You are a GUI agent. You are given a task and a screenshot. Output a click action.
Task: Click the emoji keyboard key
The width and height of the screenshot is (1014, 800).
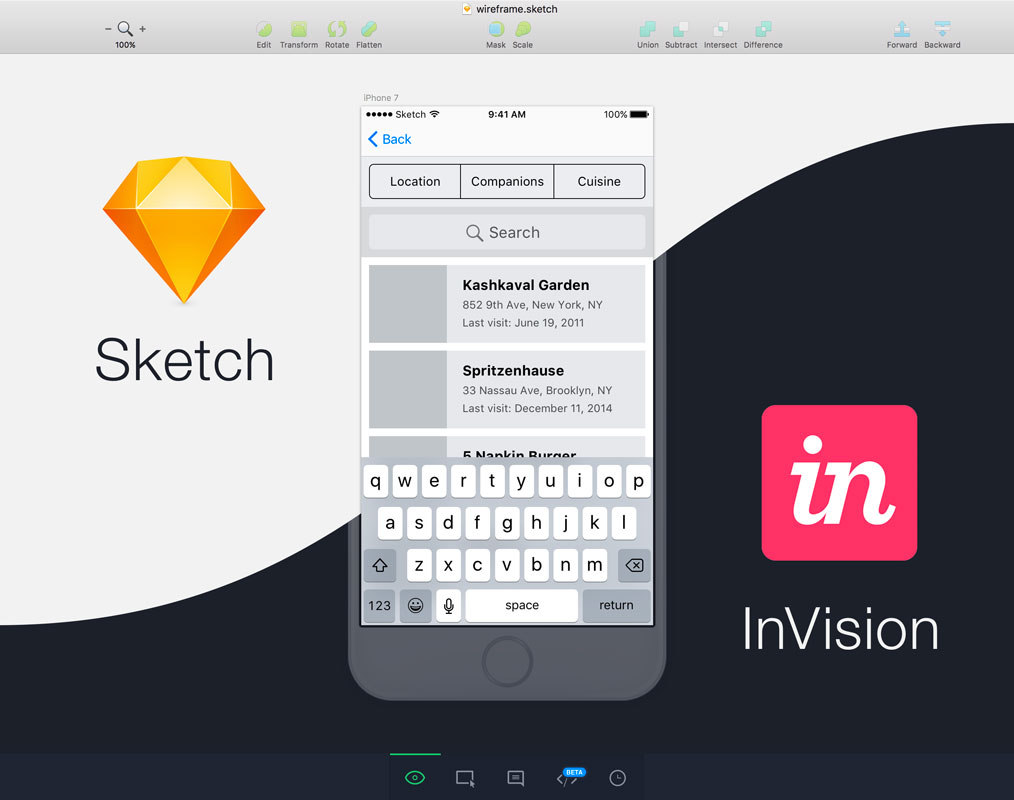tap(416, 605)
